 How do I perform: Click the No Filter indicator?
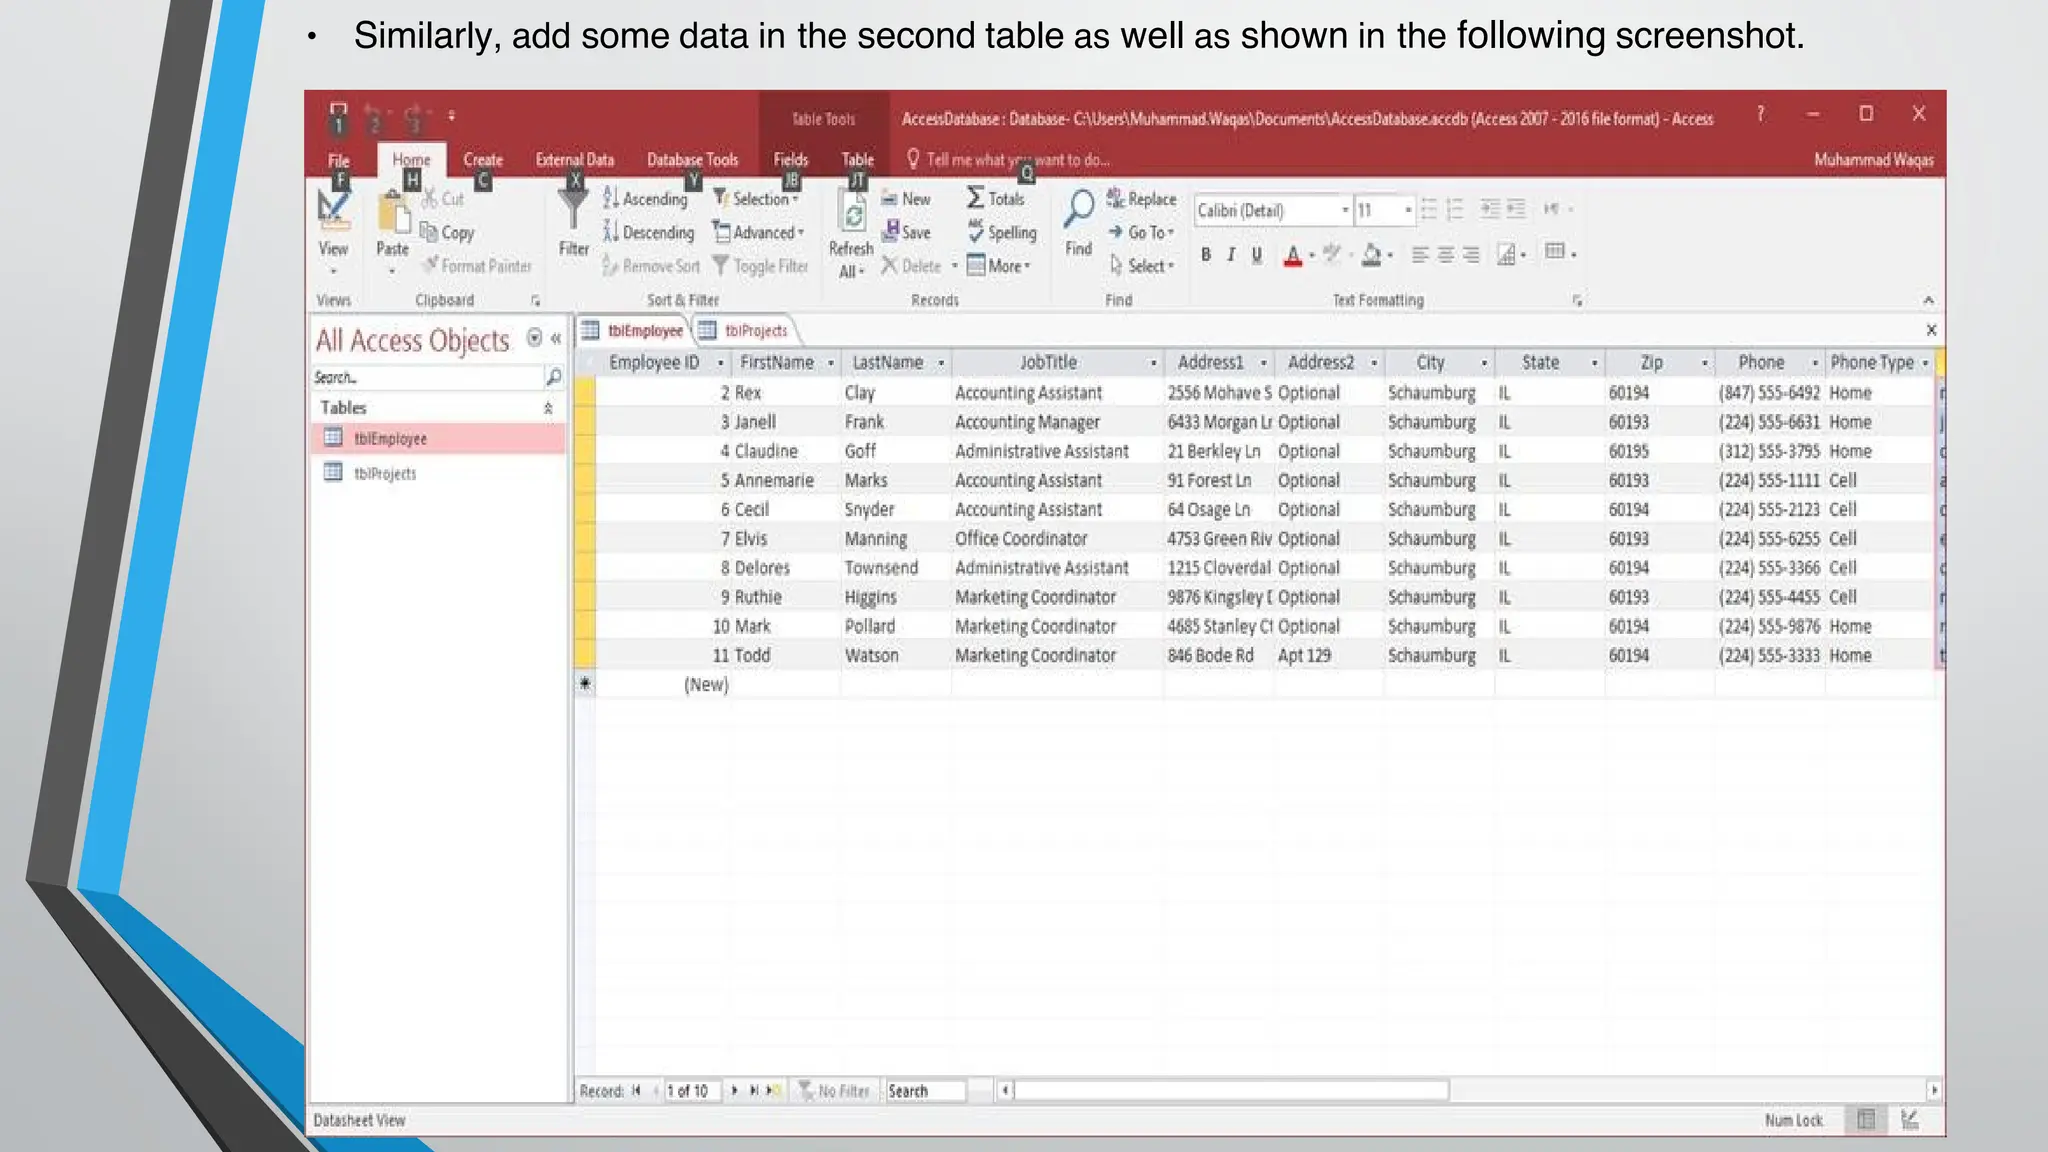click(x=834, y=1091)
